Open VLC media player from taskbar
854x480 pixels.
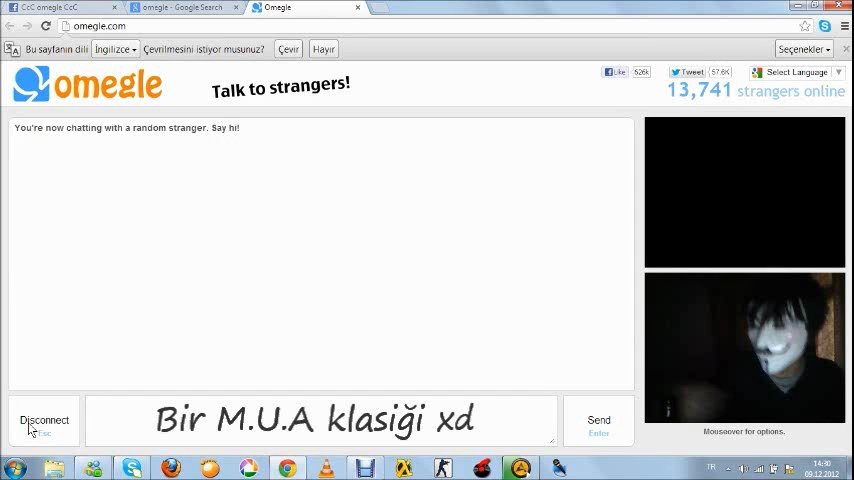[326, 468]
